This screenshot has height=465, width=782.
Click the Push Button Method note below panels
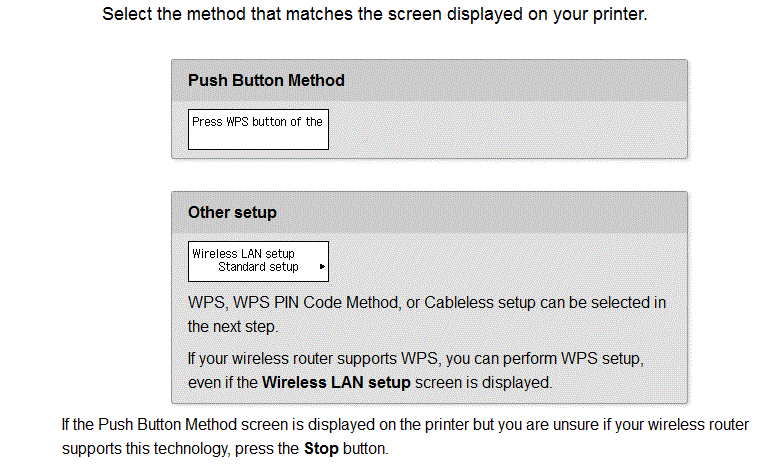point(405,436)
